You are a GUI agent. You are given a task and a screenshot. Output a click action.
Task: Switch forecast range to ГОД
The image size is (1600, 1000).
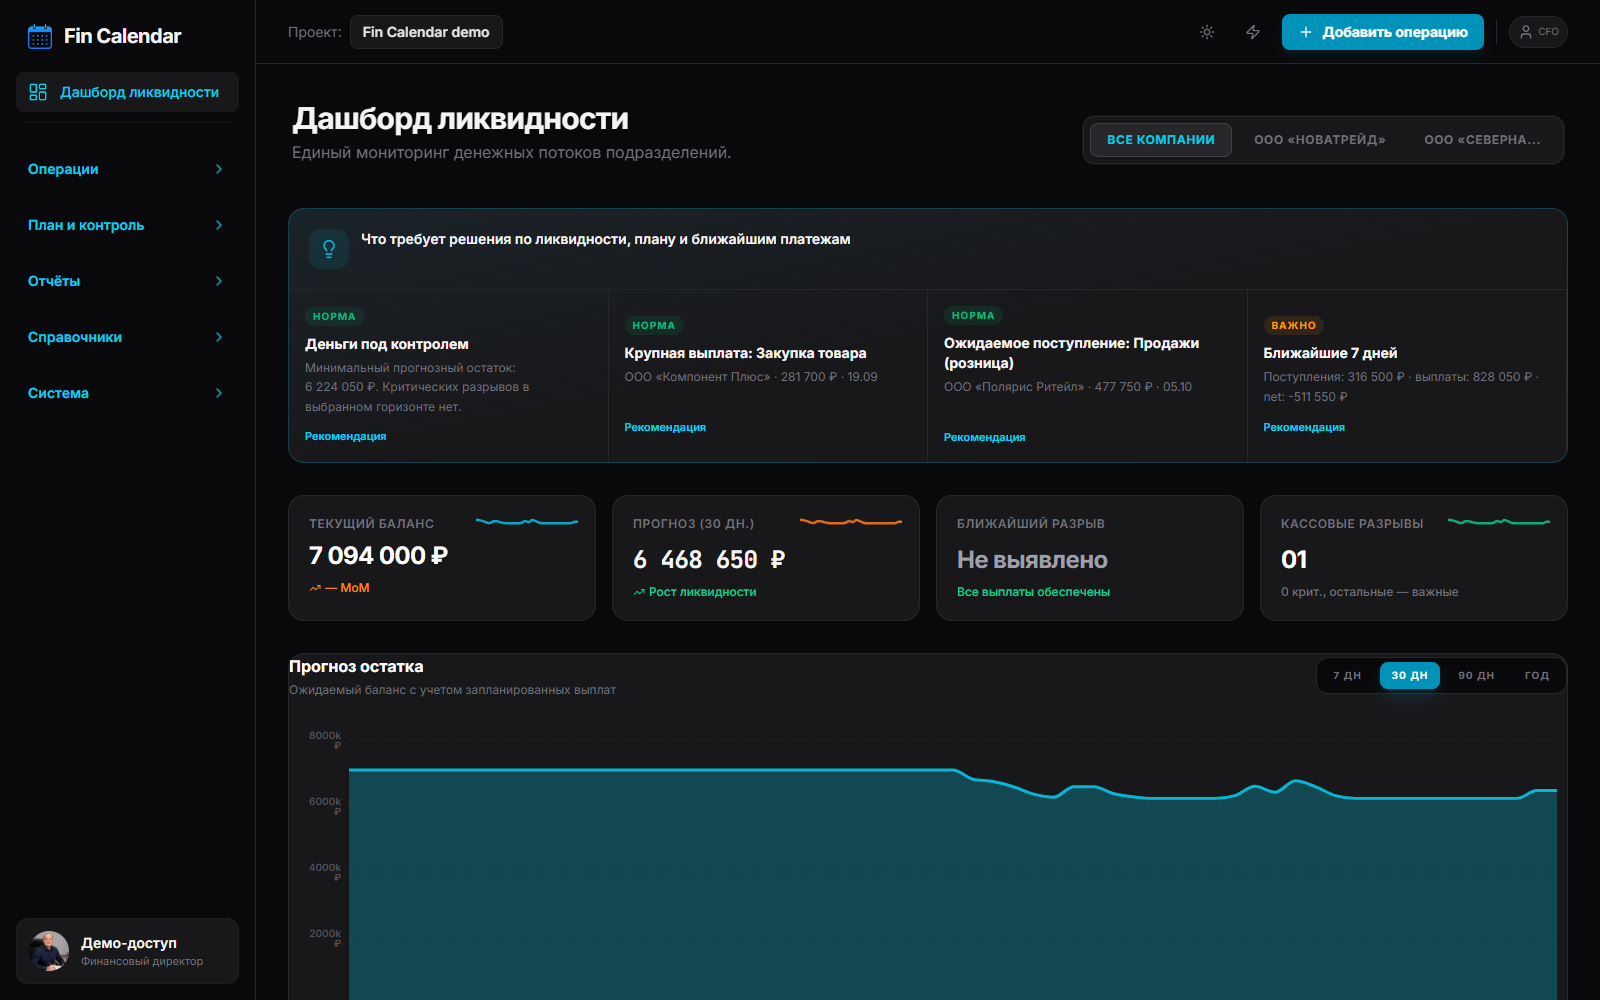click(1537, 676)
